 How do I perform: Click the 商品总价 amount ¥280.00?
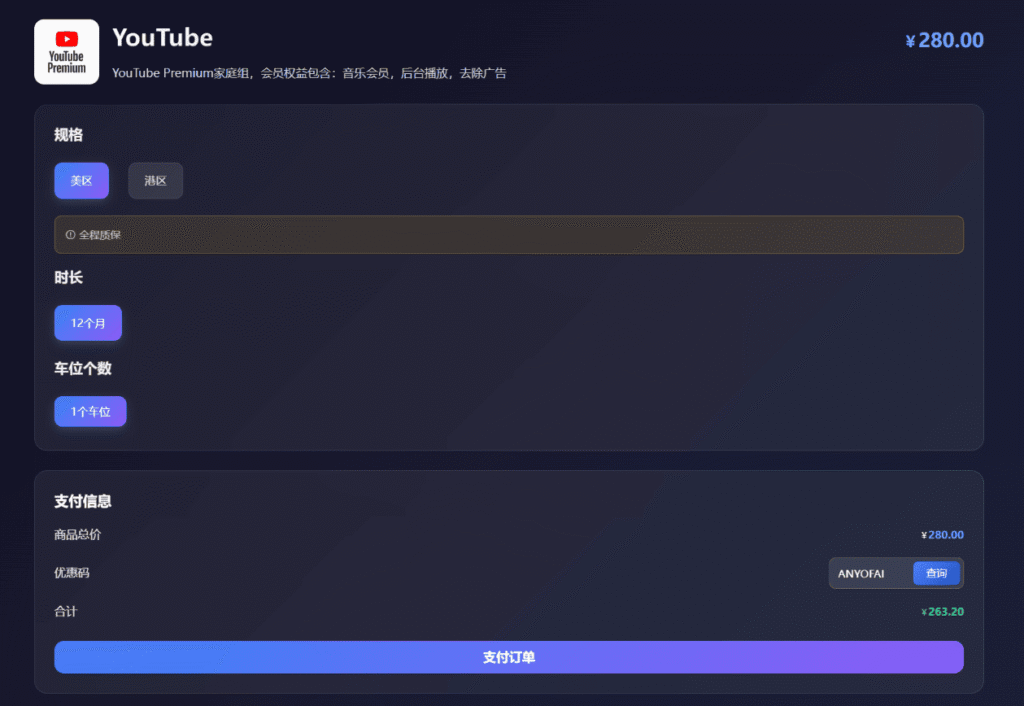(942, 535)
